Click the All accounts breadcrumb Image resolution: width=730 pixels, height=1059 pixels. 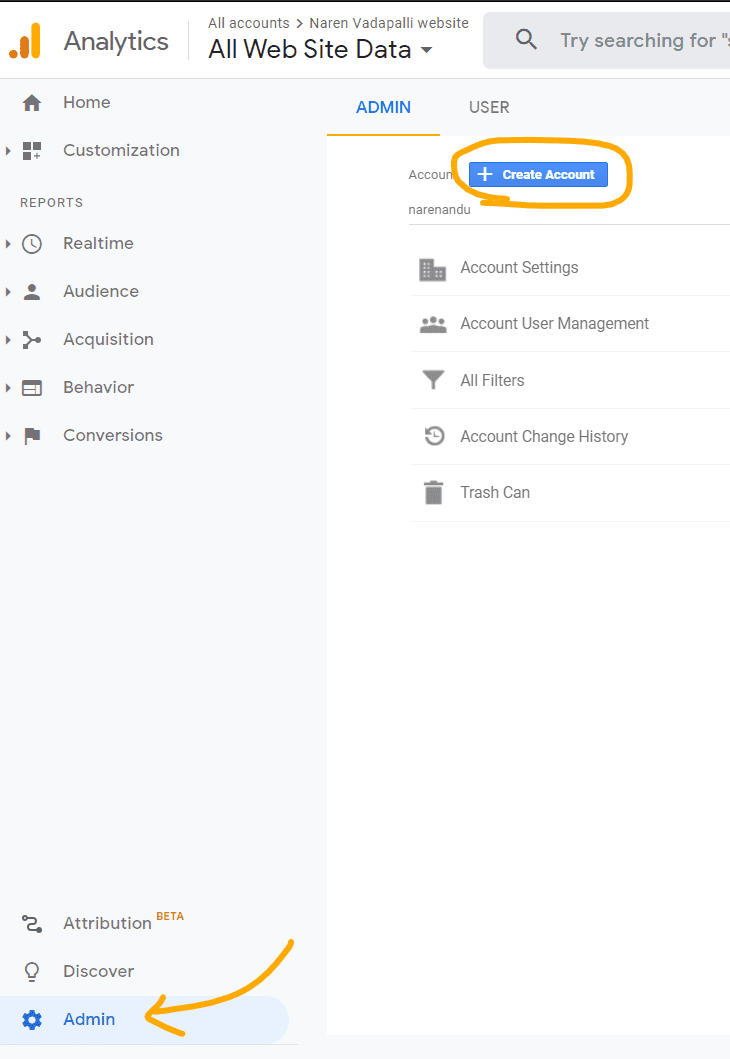tap(249, 23)
